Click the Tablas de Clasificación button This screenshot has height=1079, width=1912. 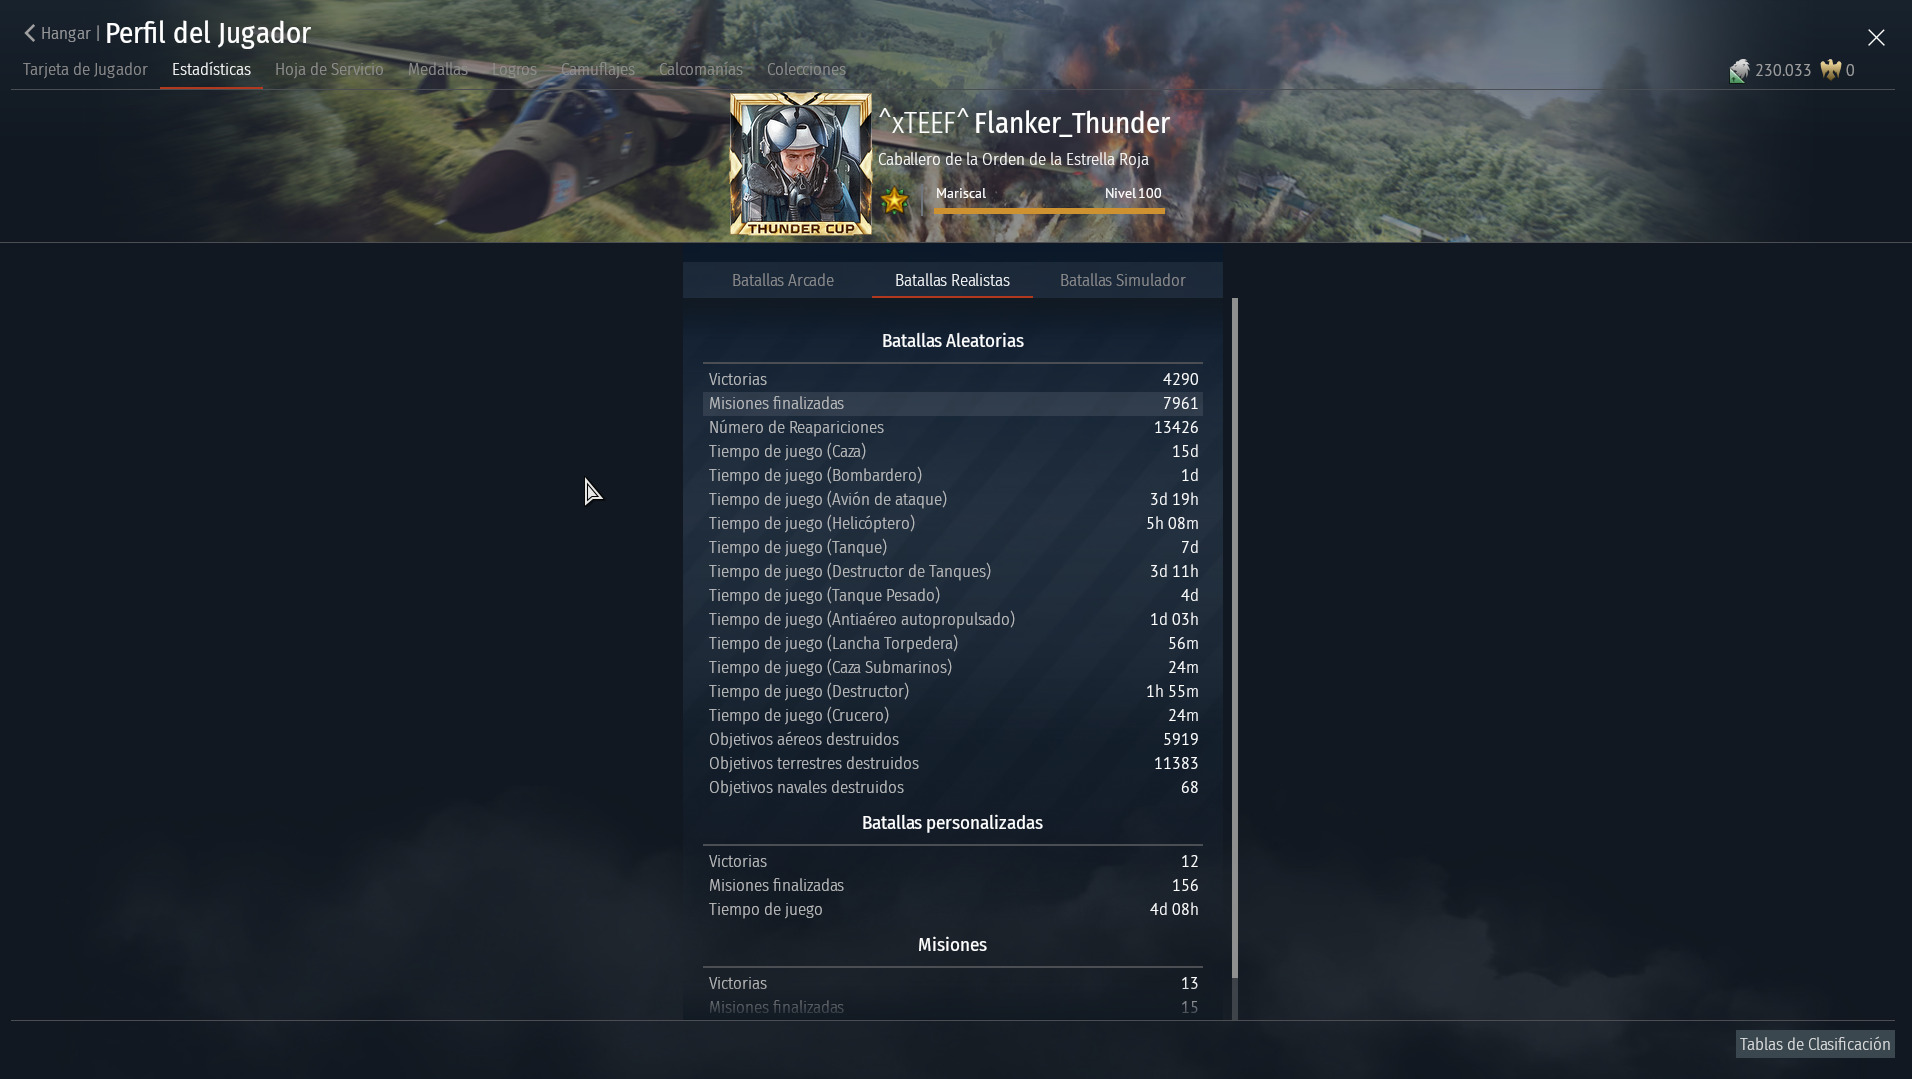click(1814, 1045)
